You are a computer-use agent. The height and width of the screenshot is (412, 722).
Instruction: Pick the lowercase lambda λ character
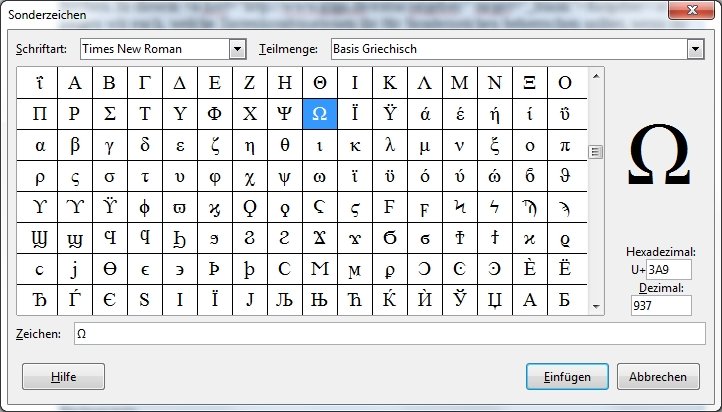pos(389,145)
